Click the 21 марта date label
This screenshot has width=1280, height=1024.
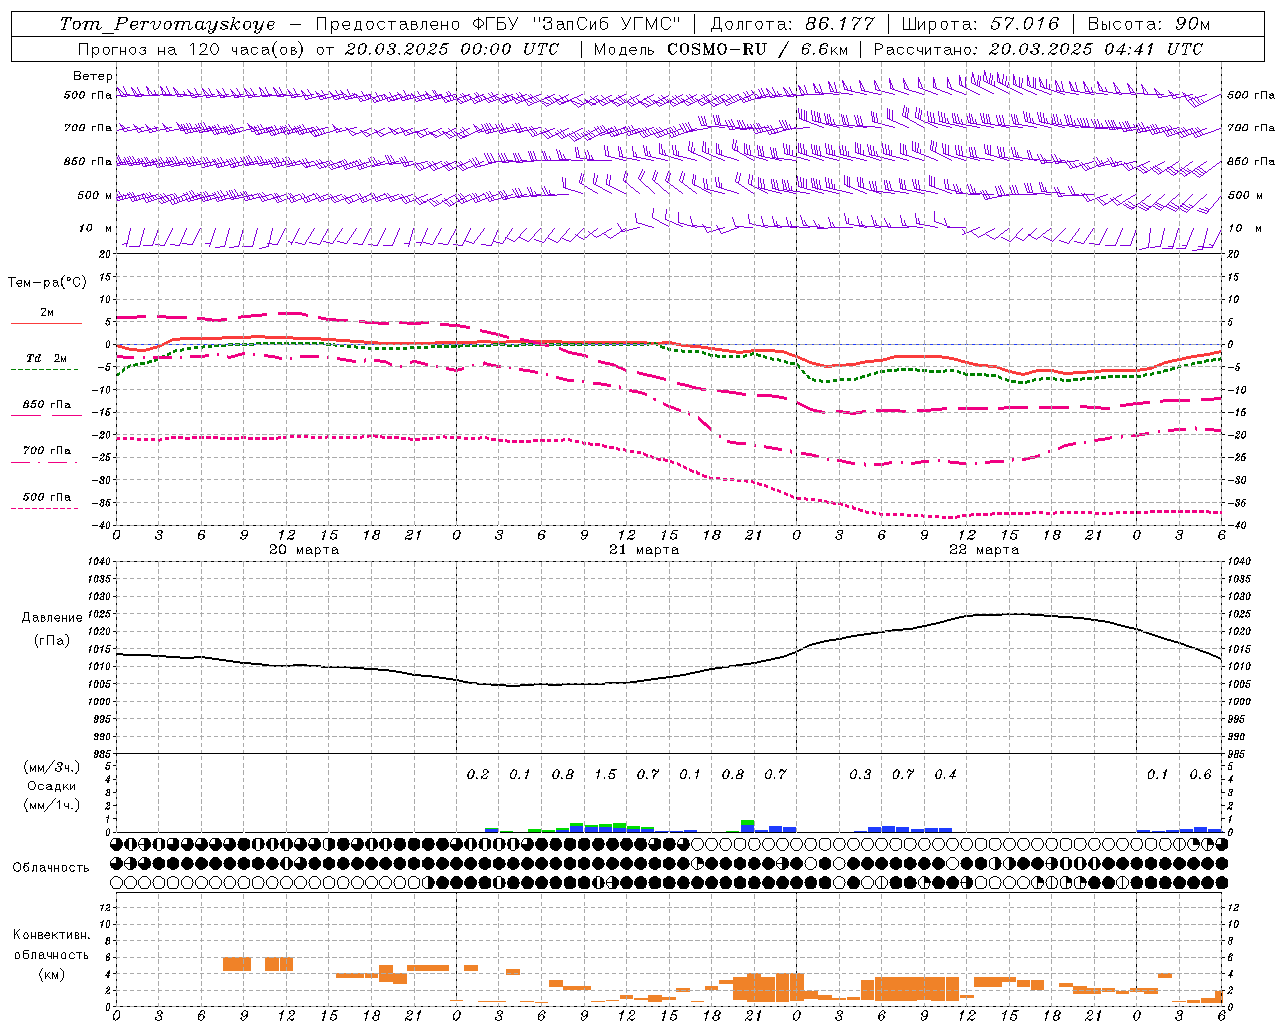[644, 550]
